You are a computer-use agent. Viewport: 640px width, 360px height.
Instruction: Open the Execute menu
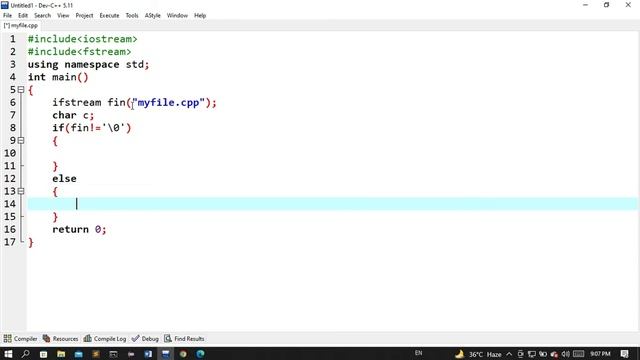pyautogui.click(x=109, y=16)
